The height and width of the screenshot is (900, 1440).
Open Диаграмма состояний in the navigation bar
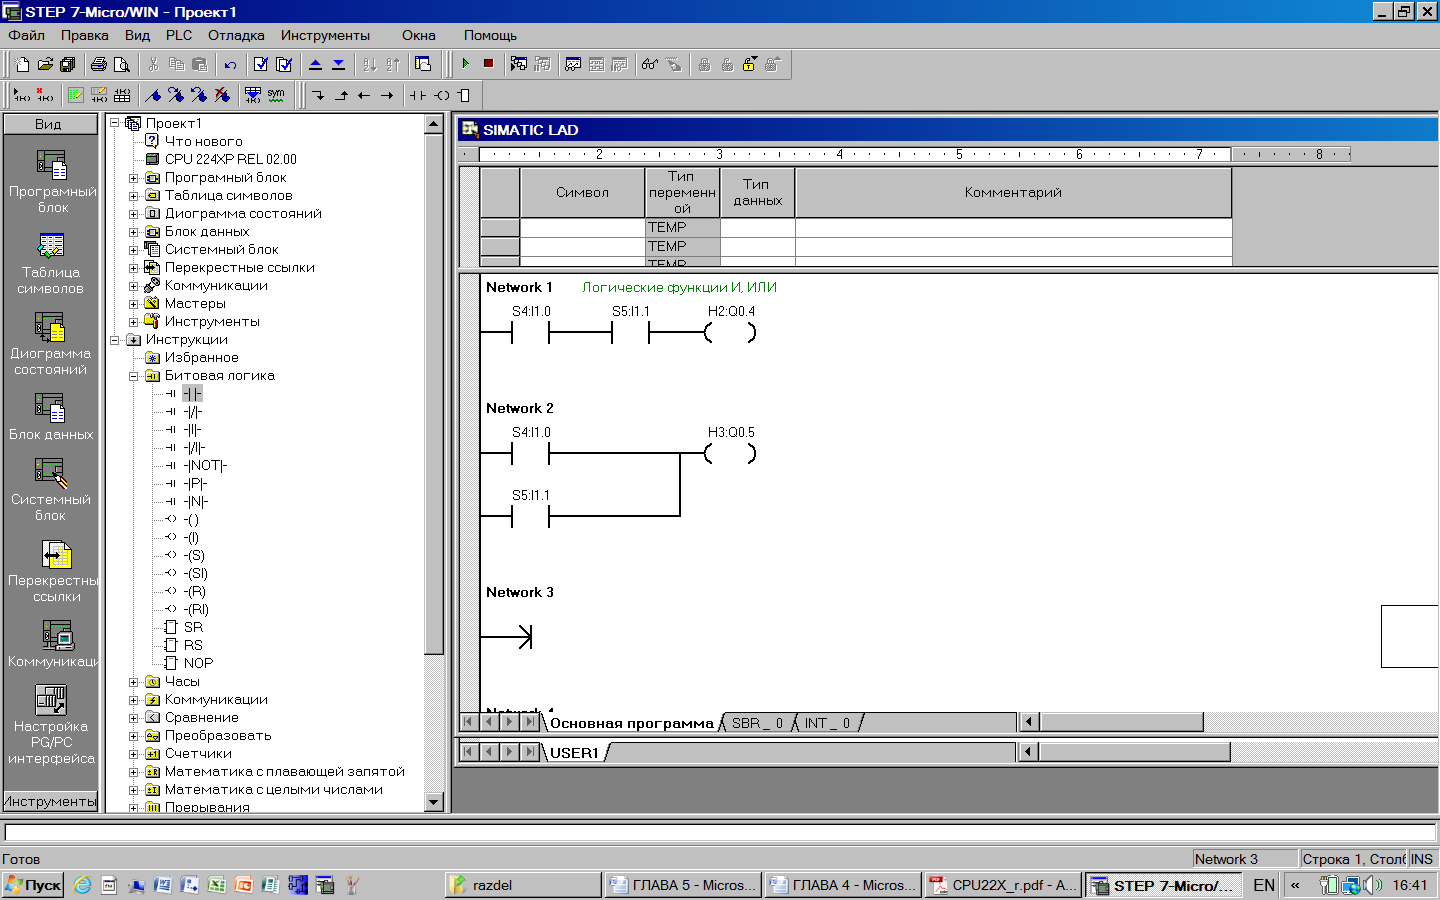51,344
